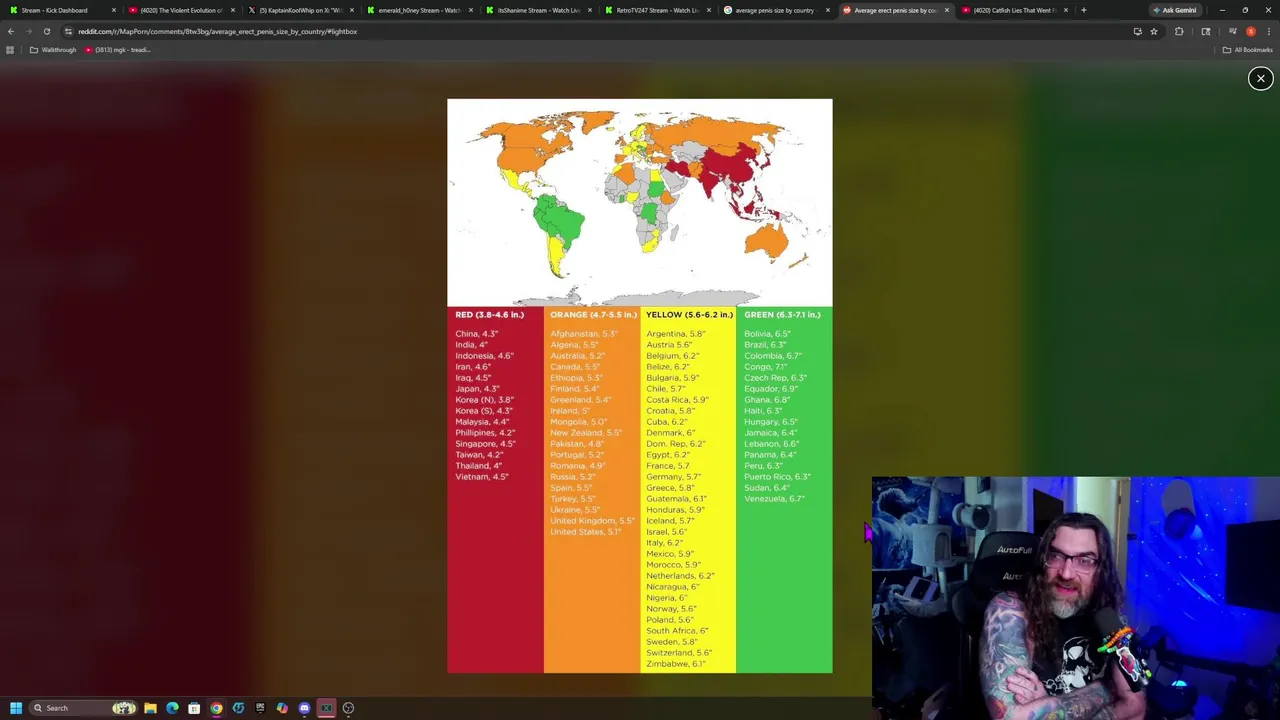Reload the current Reddit page
The height and width of the screenshot is (720, 1280).
pyautogui.click(x=46, y=31)
